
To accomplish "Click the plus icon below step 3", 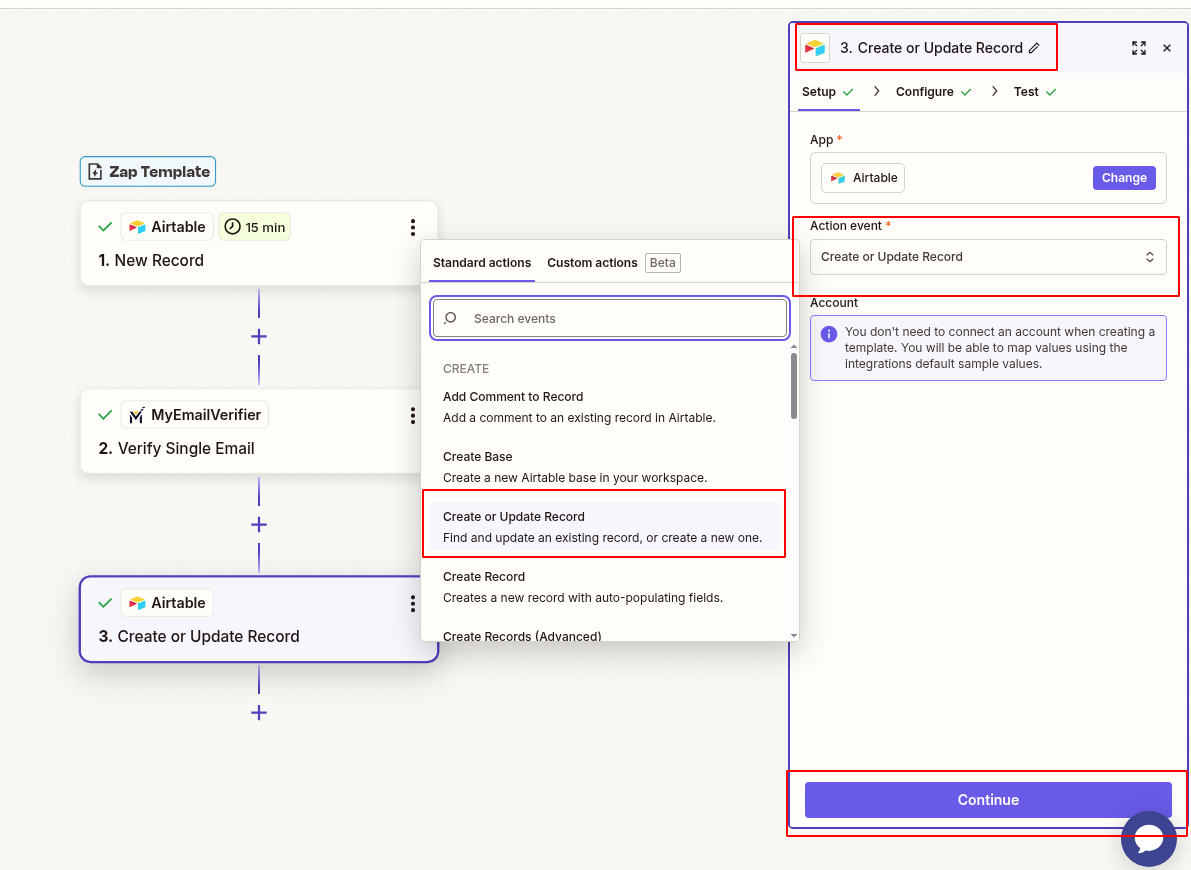I will click(x=258, y=712).
